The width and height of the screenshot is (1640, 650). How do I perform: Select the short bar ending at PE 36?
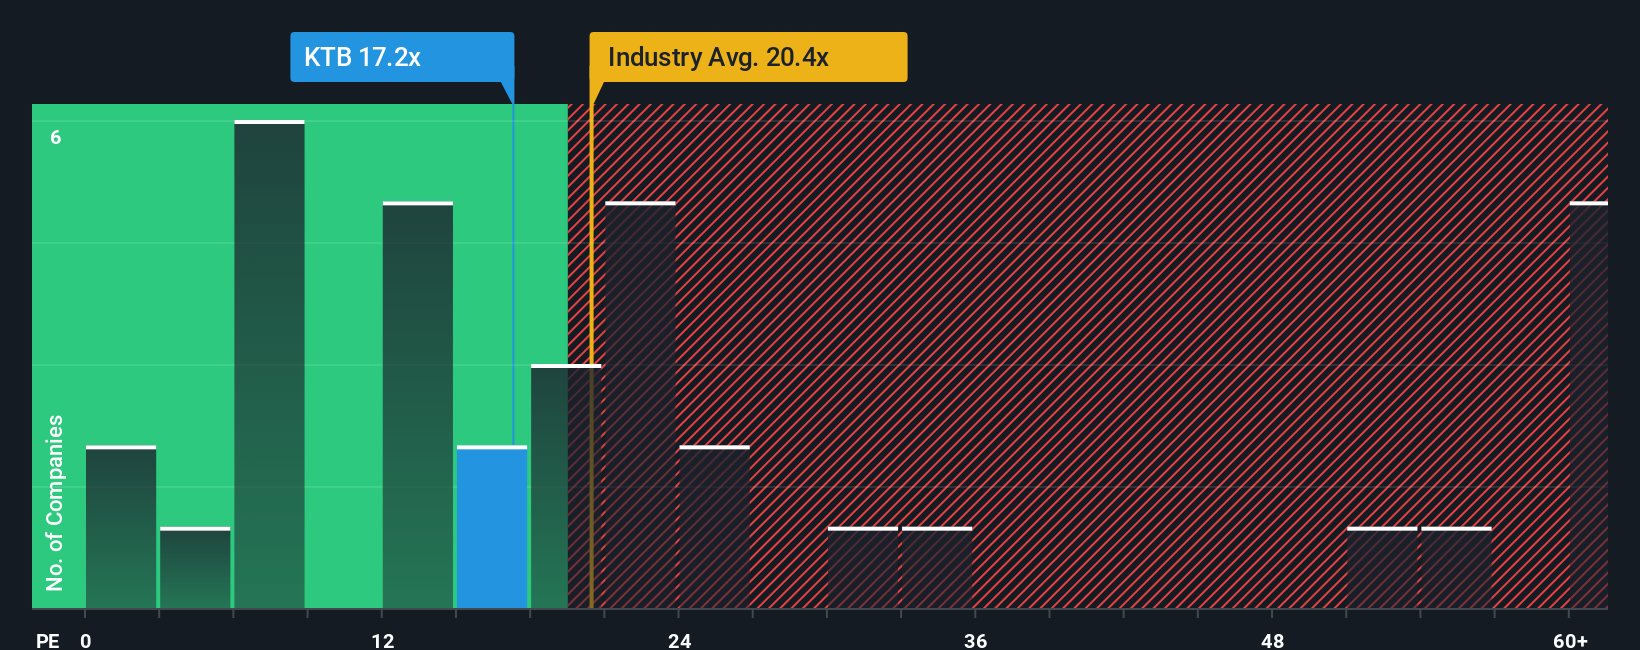pyautogui.click(x=937, y=568)
